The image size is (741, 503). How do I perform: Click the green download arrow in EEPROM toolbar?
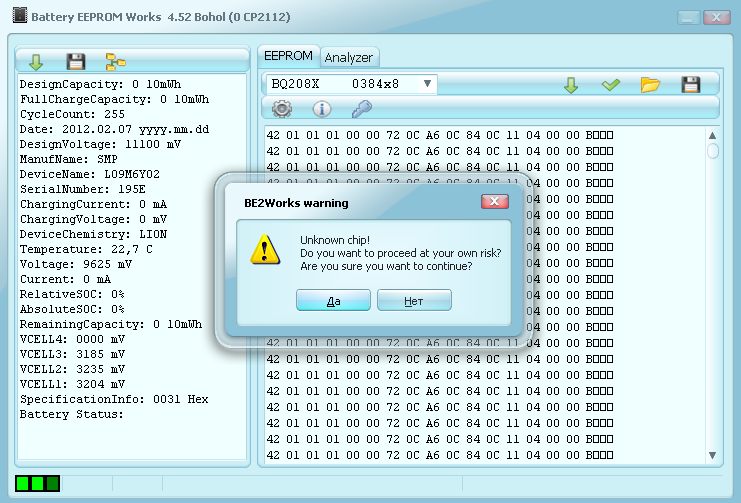(x=571, y=85)
